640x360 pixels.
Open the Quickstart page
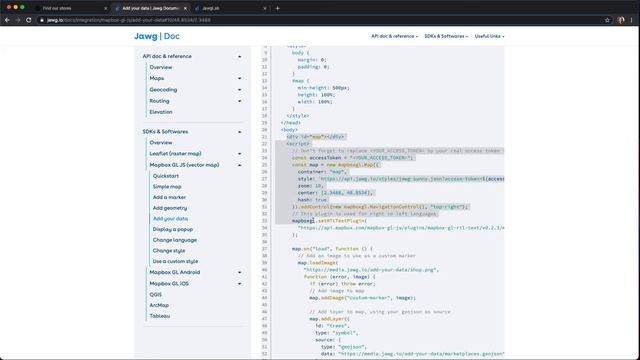166,176
